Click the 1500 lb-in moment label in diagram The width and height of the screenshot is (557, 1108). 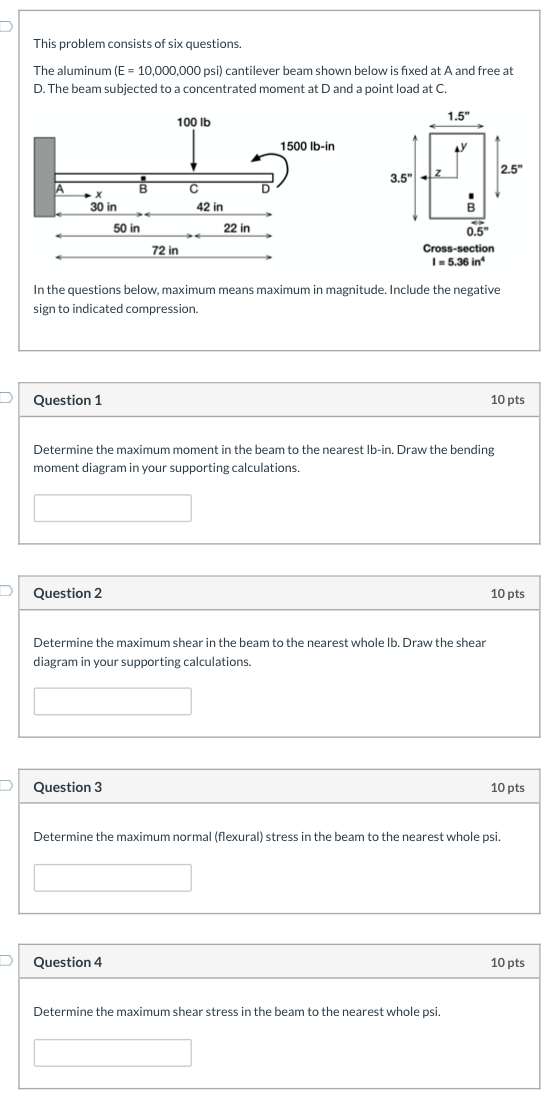coord(307,146)
